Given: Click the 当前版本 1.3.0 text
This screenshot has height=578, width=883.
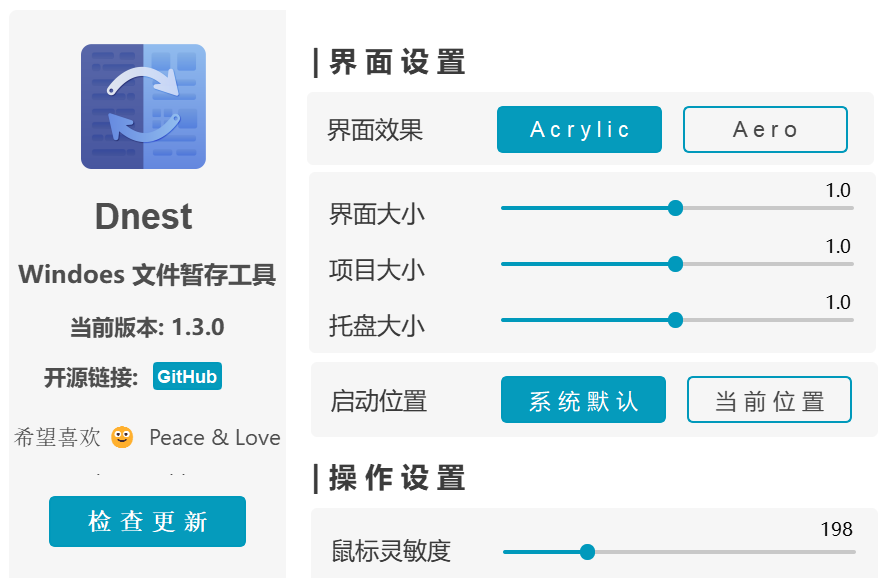Looking at the screenshot, I should 147,327.
